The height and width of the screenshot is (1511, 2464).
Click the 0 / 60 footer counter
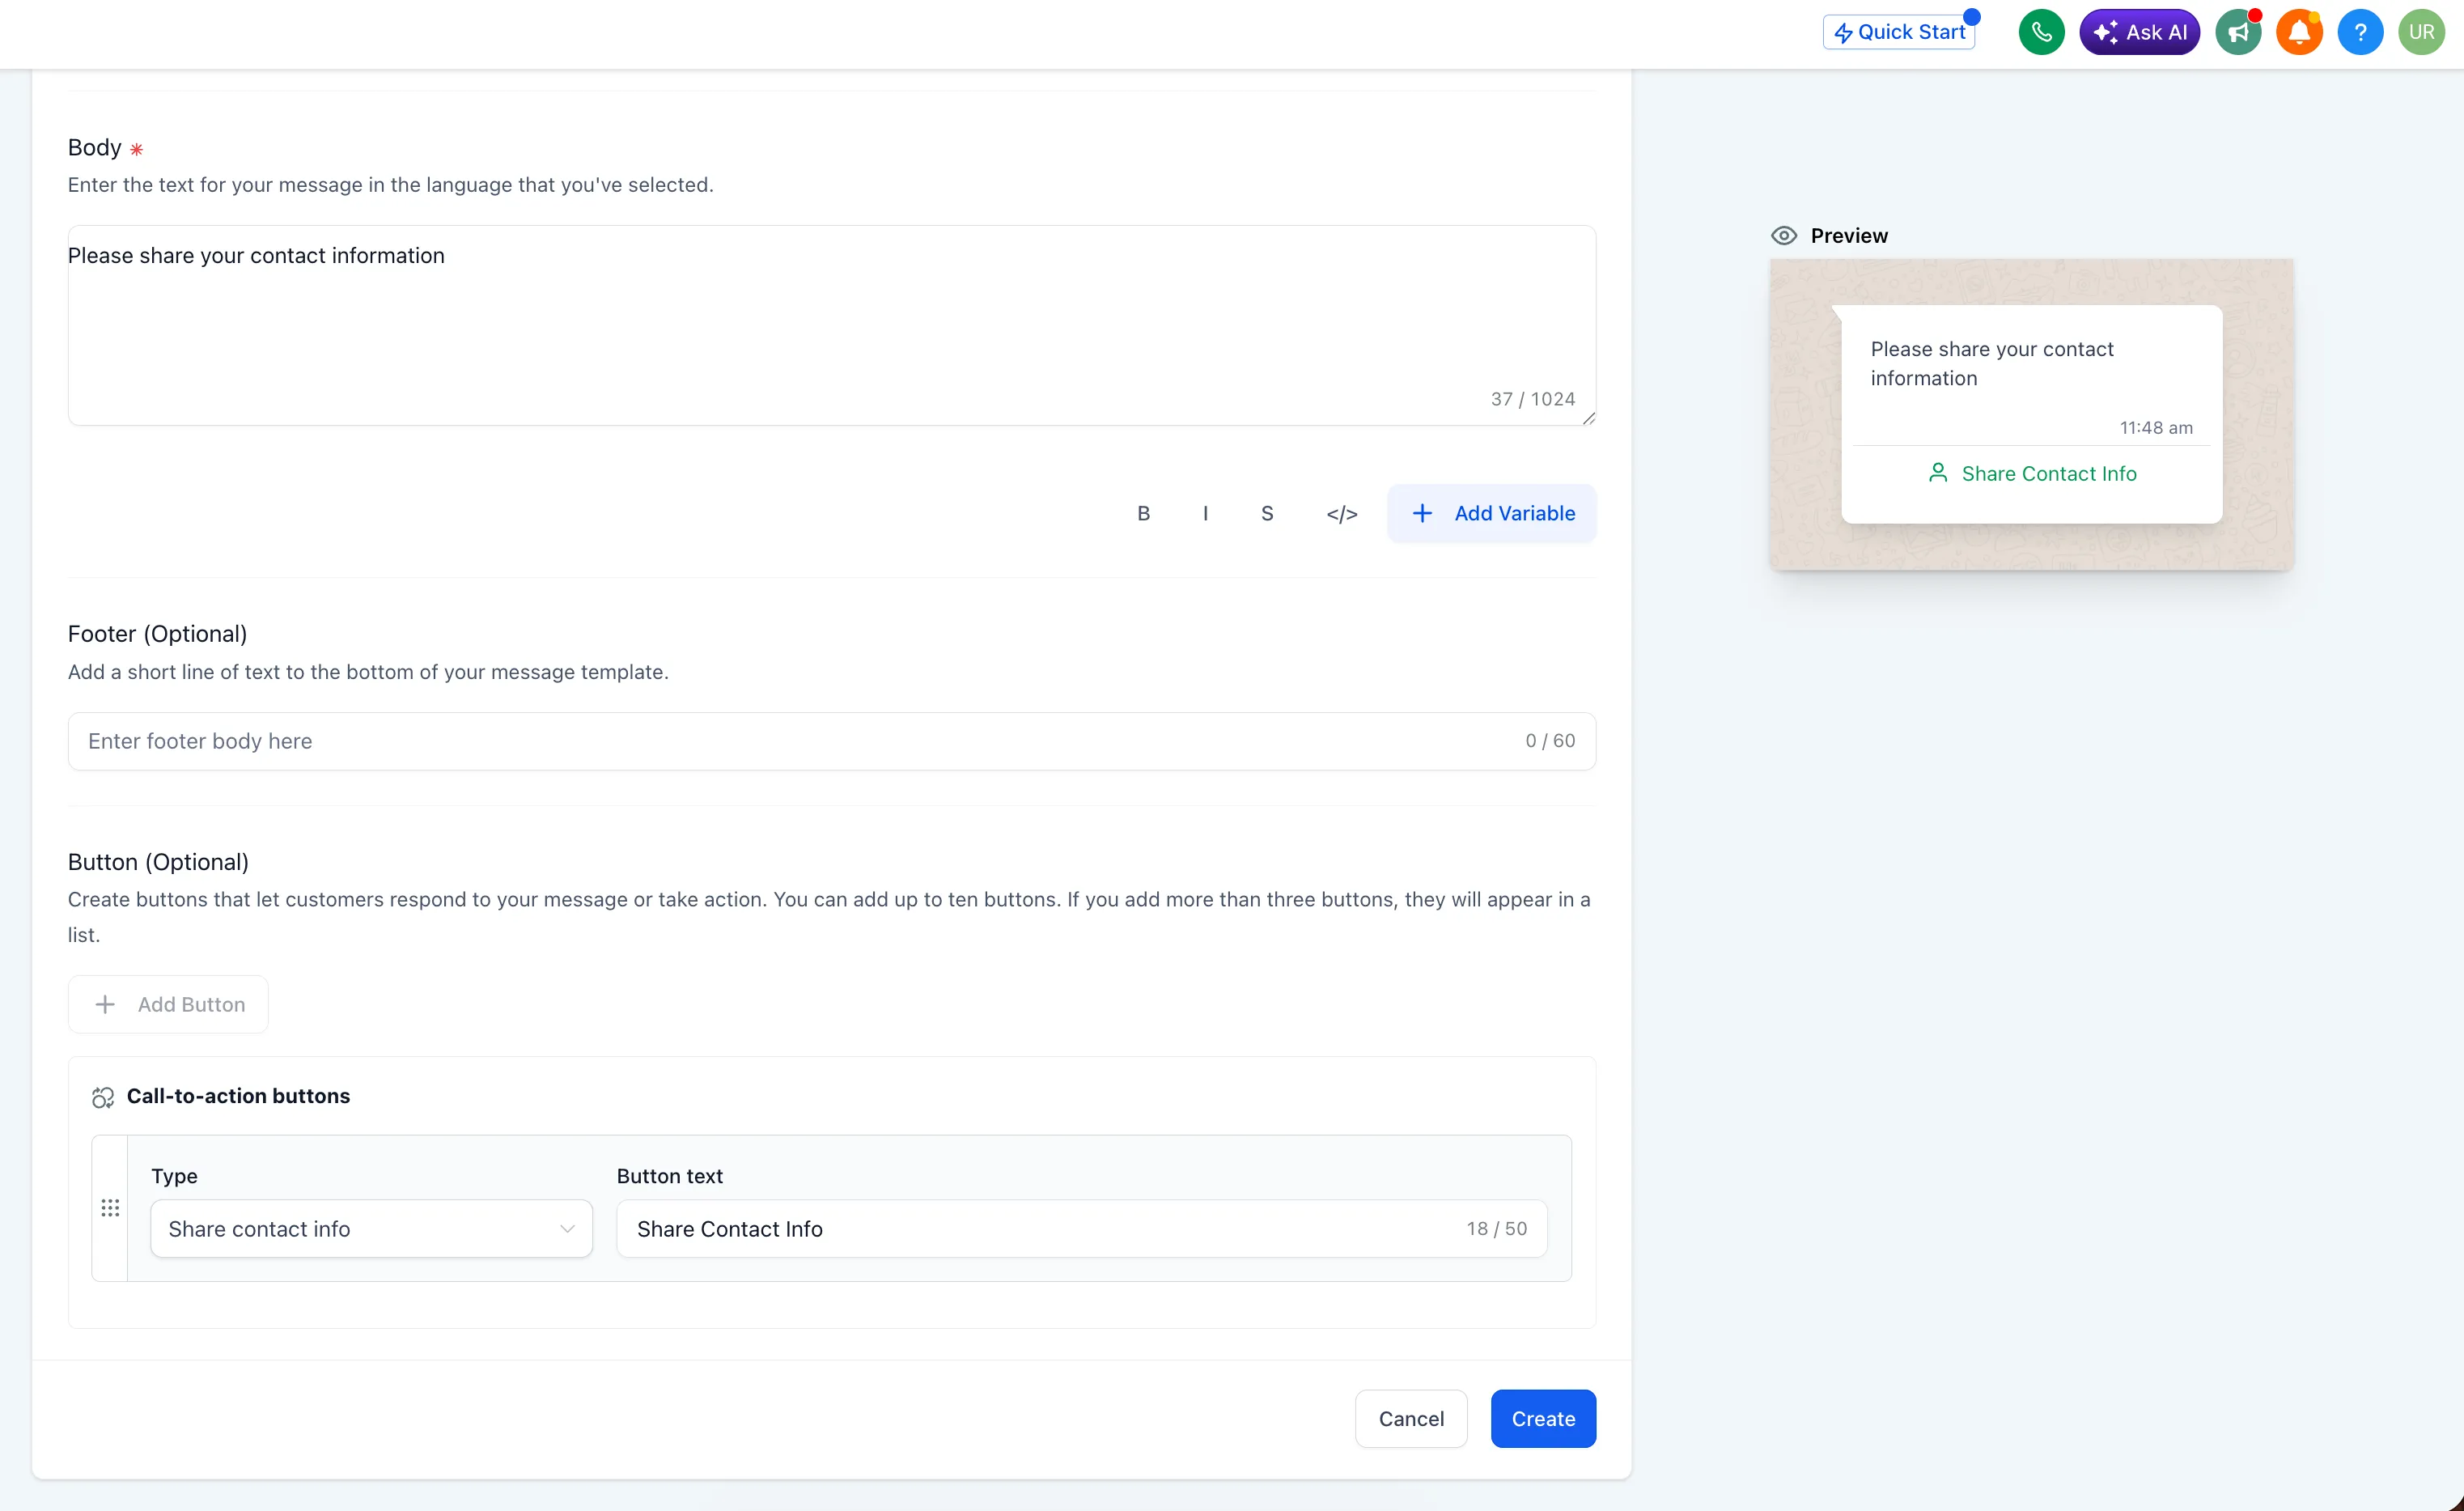[1550, 741]
